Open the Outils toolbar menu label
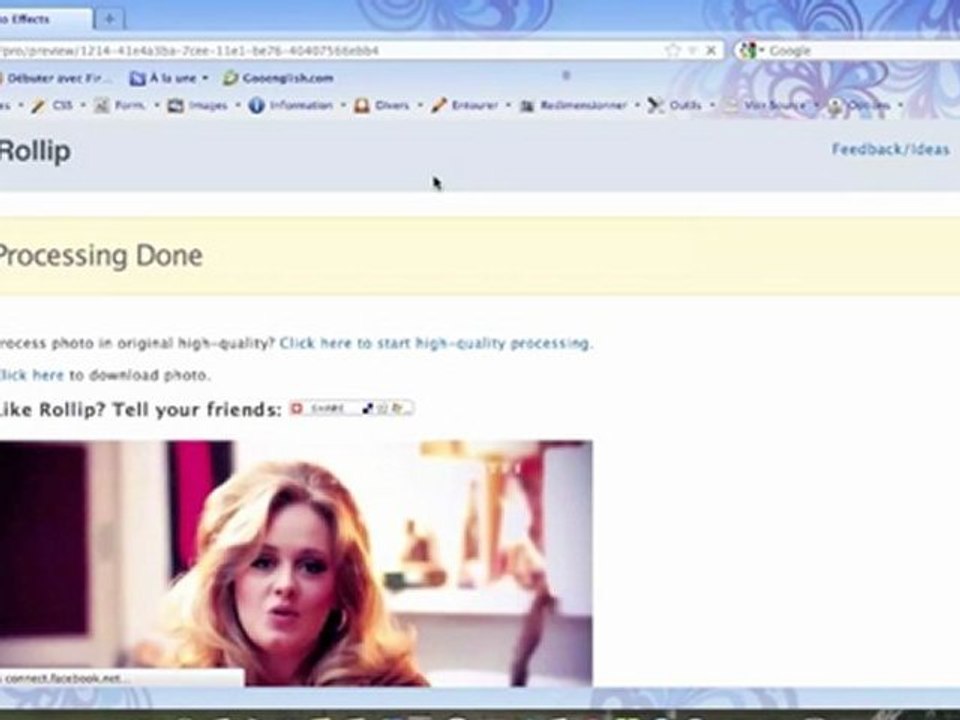This screenshot has height=720, width=960. [686, 106]
